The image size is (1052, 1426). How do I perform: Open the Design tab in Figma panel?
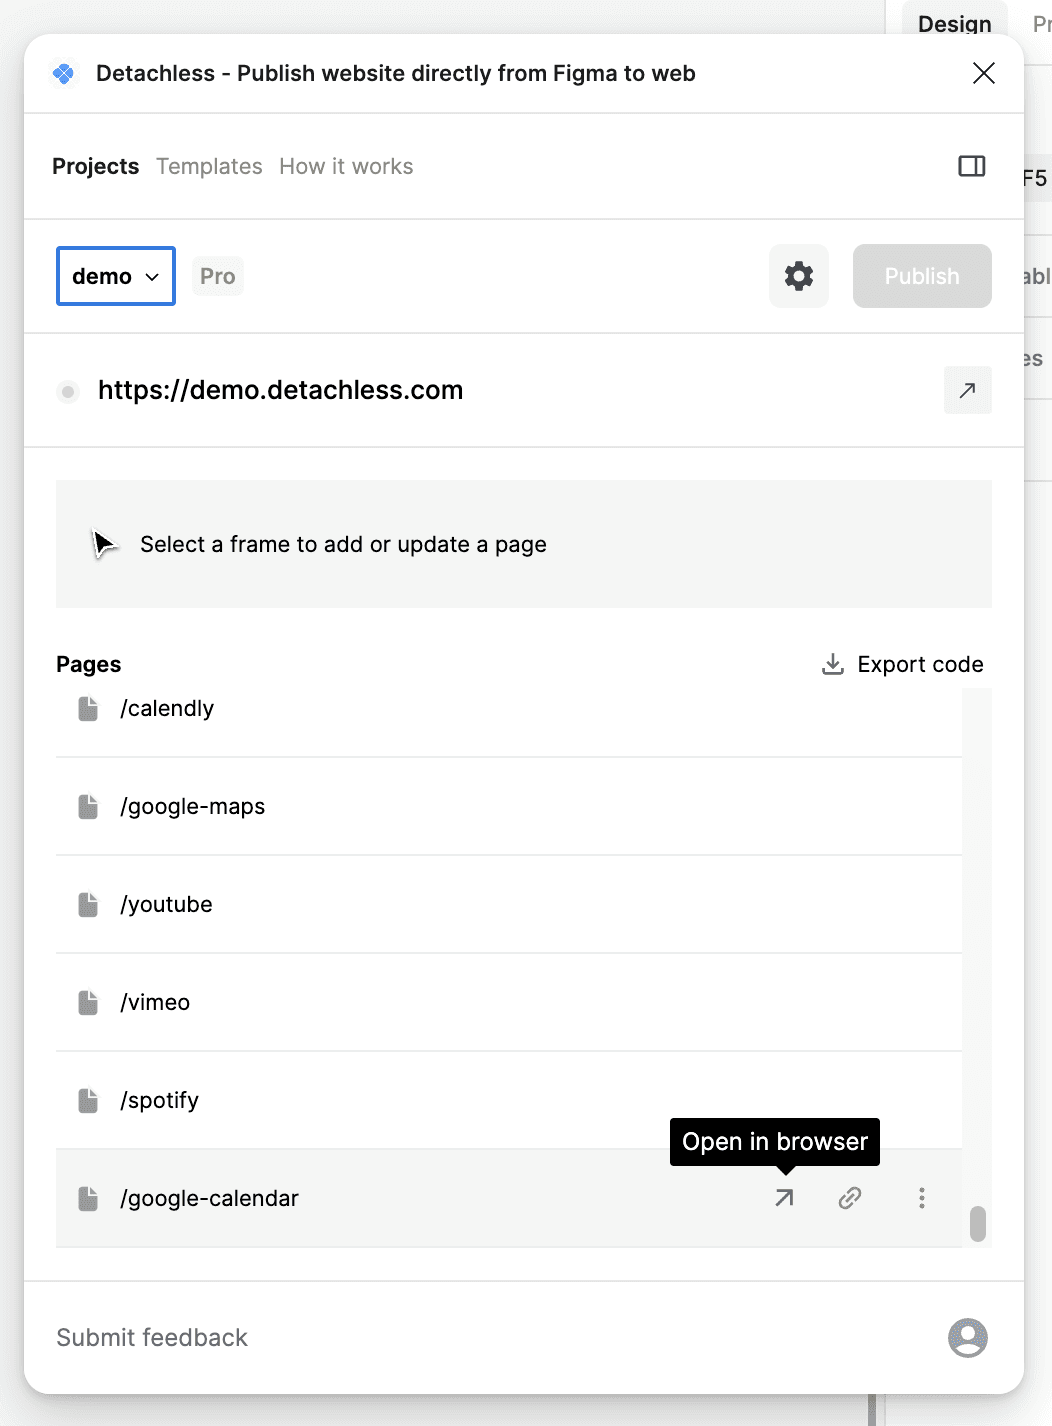point(955,23)
